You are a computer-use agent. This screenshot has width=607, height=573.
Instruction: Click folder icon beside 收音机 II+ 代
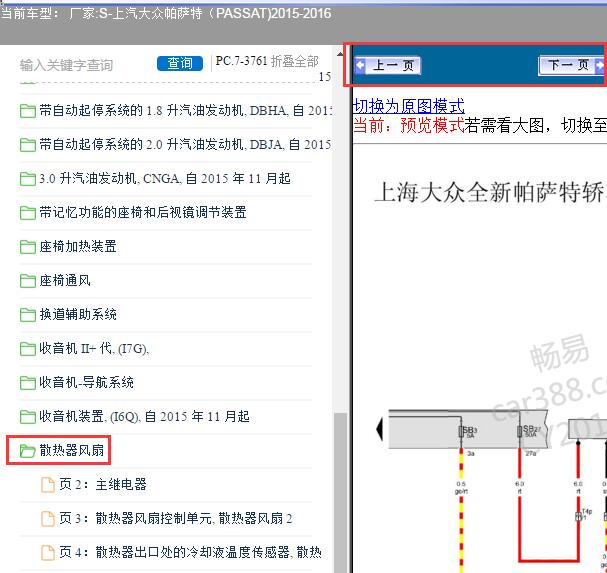coord(27,349)
